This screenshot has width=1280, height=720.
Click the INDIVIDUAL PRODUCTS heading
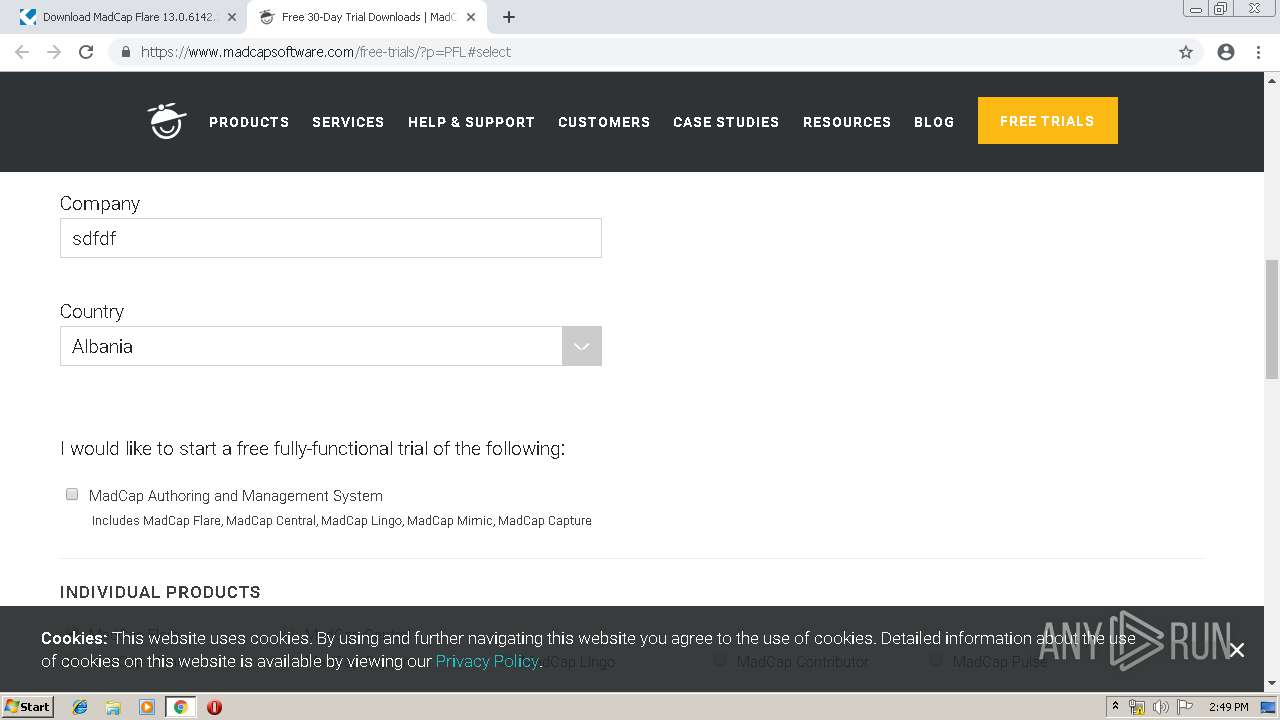pos(160,592)
